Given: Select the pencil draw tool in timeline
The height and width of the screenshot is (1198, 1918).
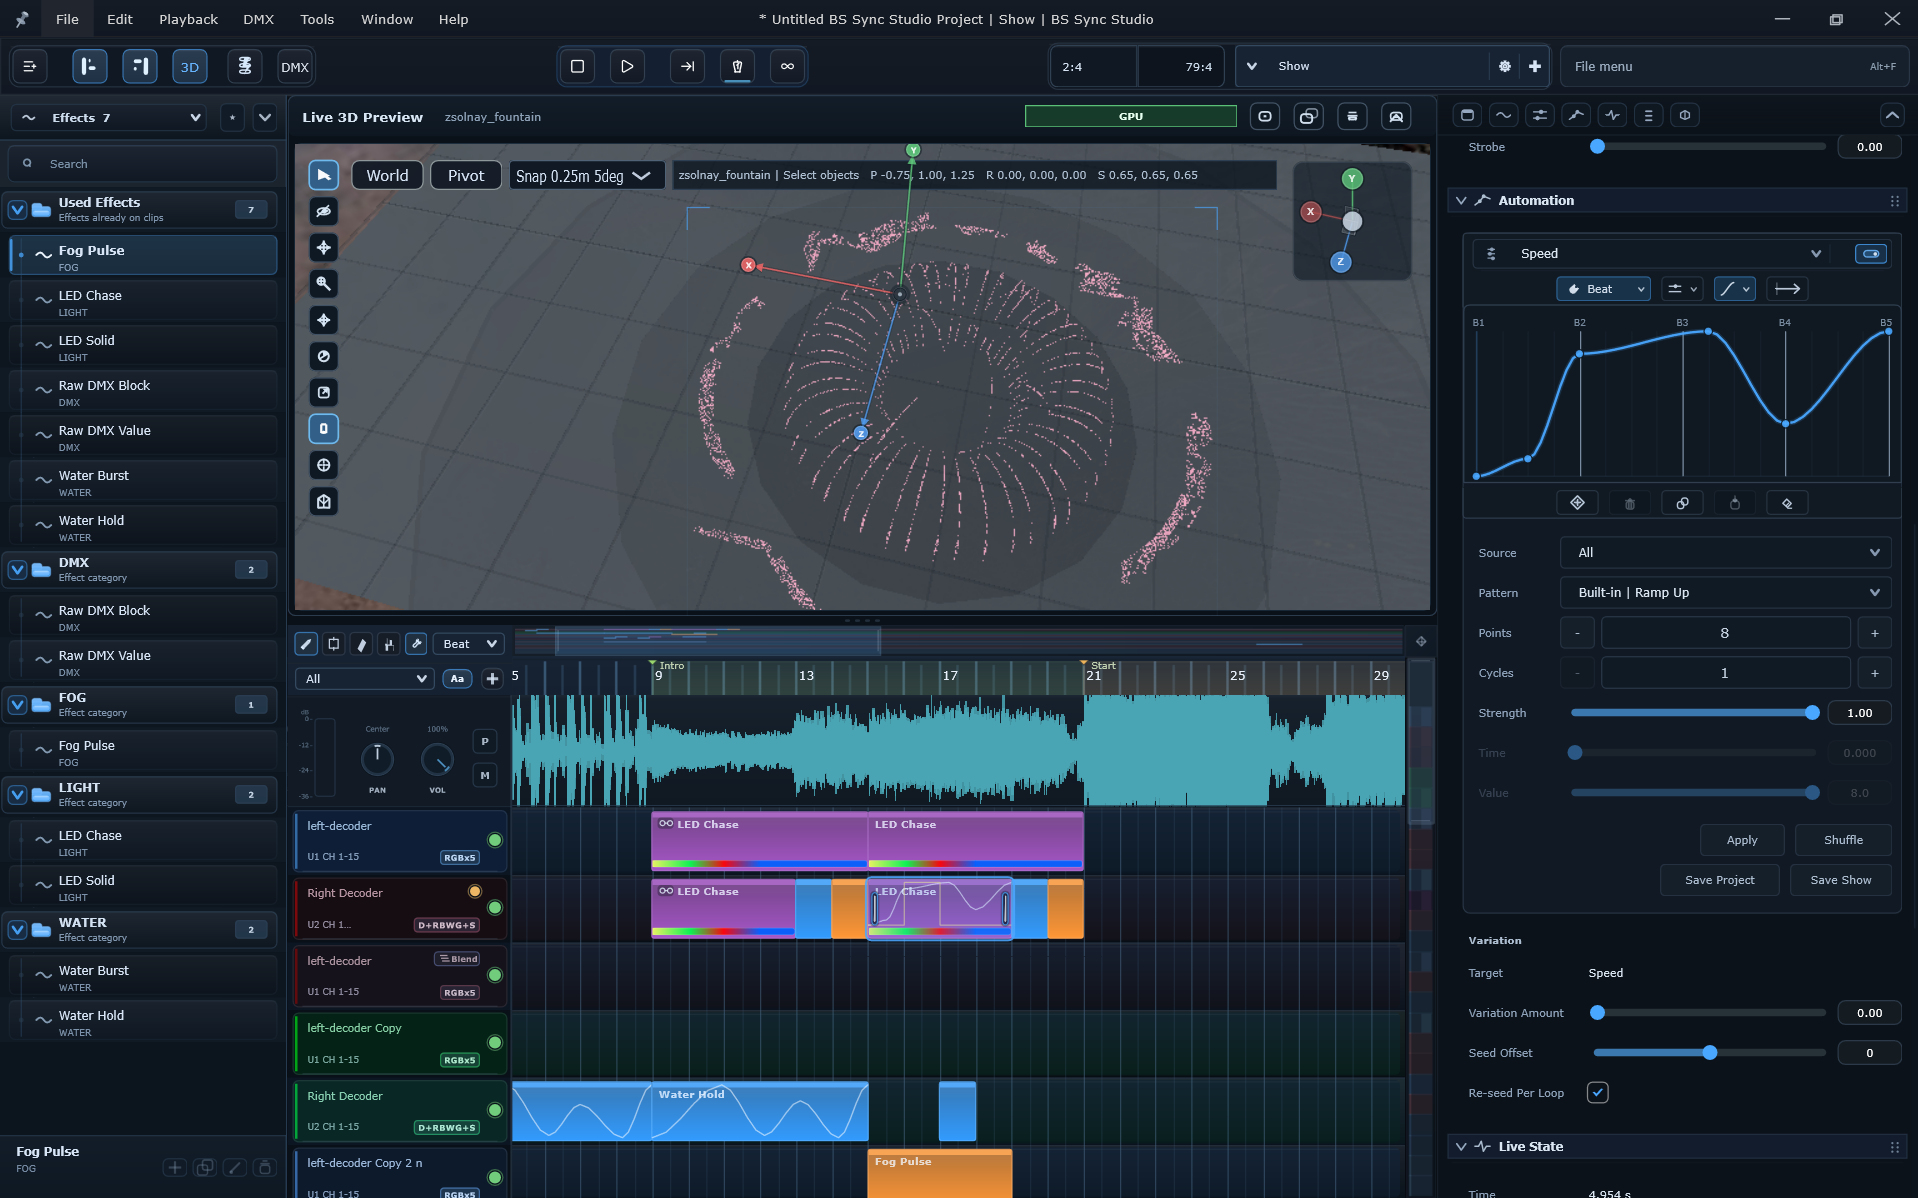Looking at the screenshot, I should click(306, 644).
